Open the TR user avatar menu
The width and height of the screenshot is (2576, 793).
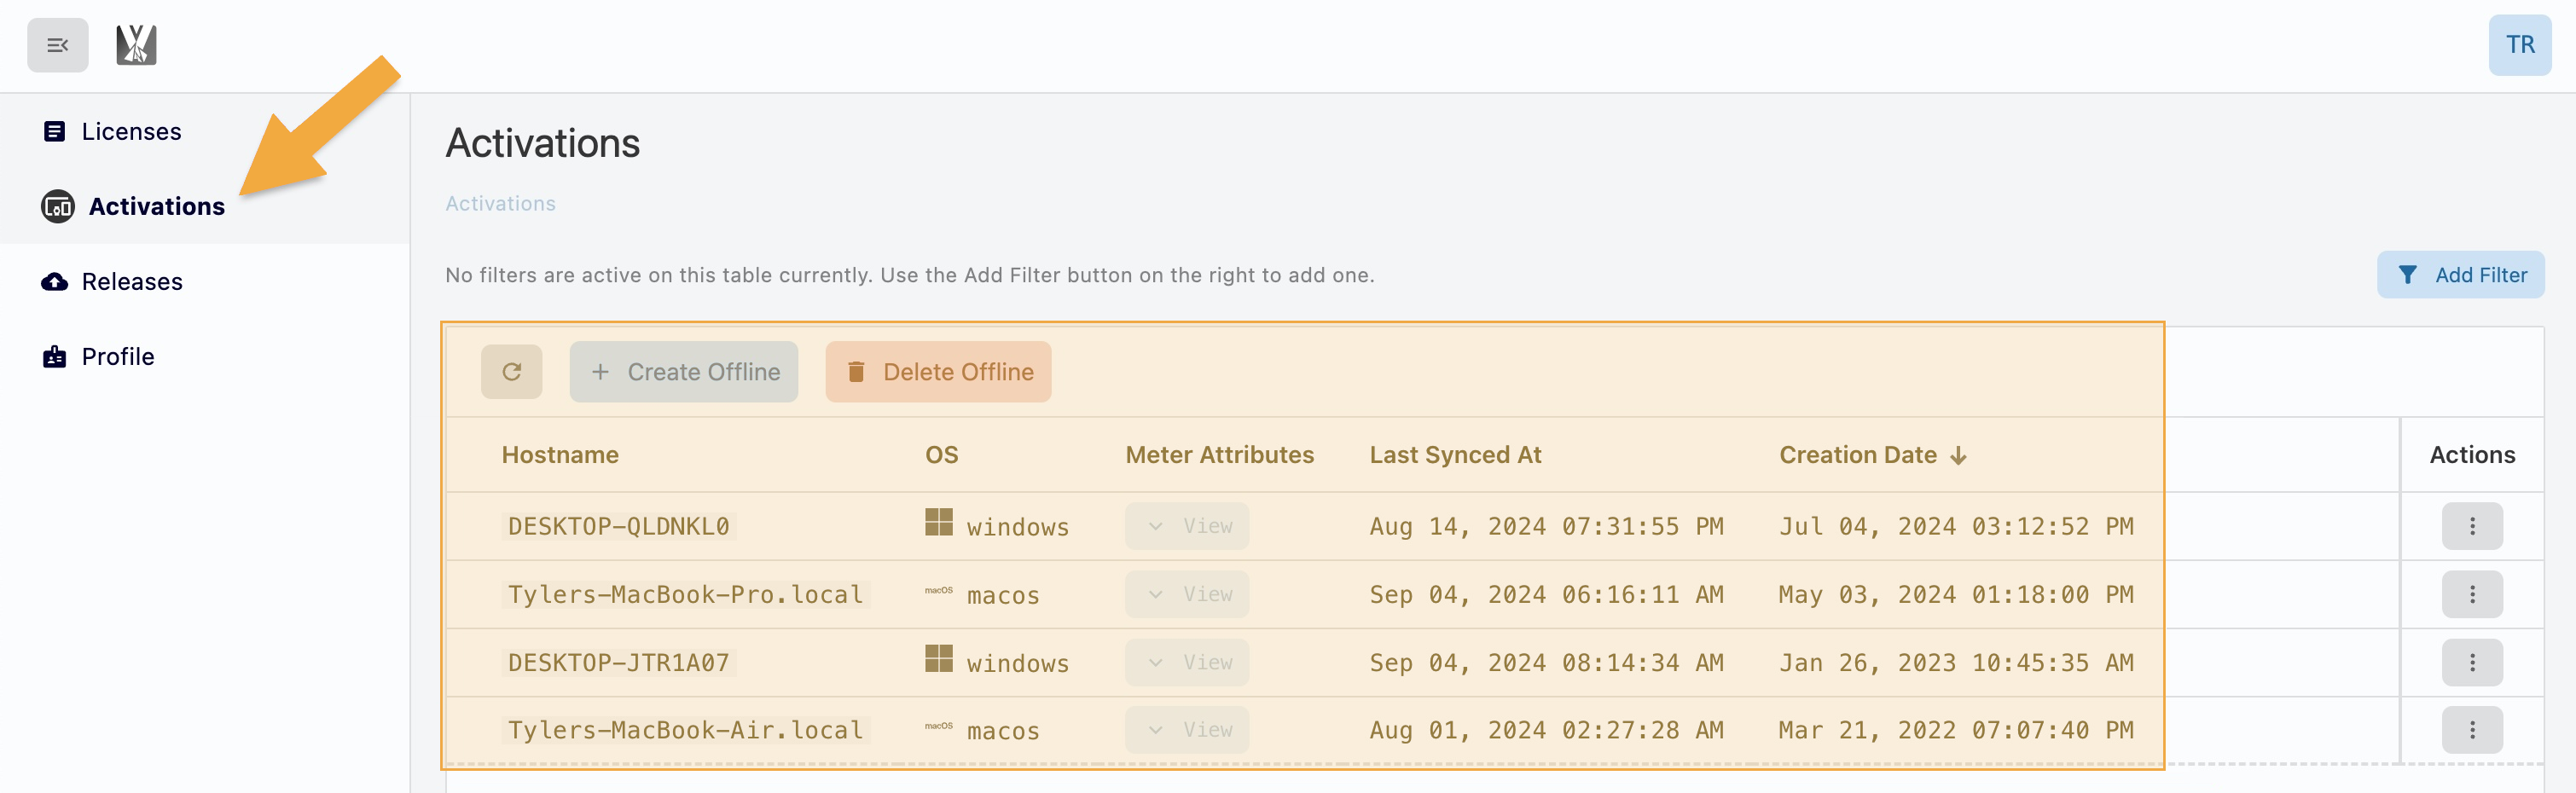click(x=2519, y=45)
